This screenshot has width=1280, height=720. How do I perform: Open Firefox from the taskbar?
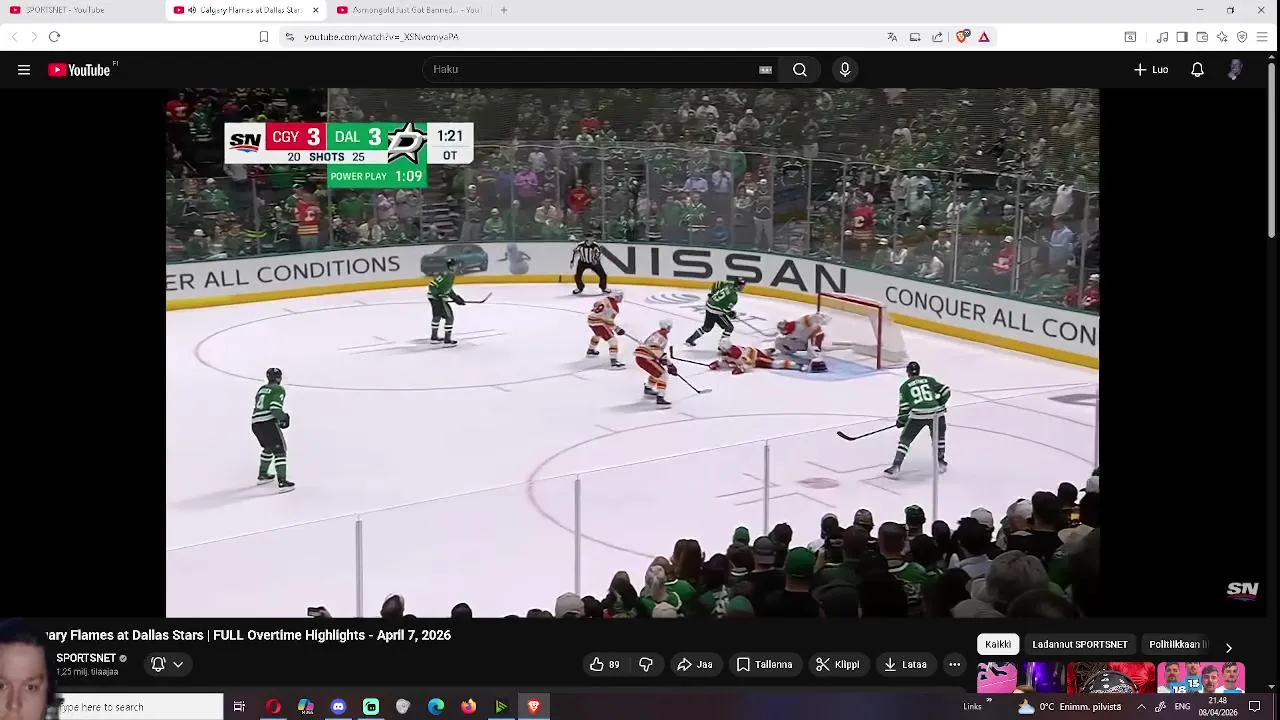click(468, 707)
